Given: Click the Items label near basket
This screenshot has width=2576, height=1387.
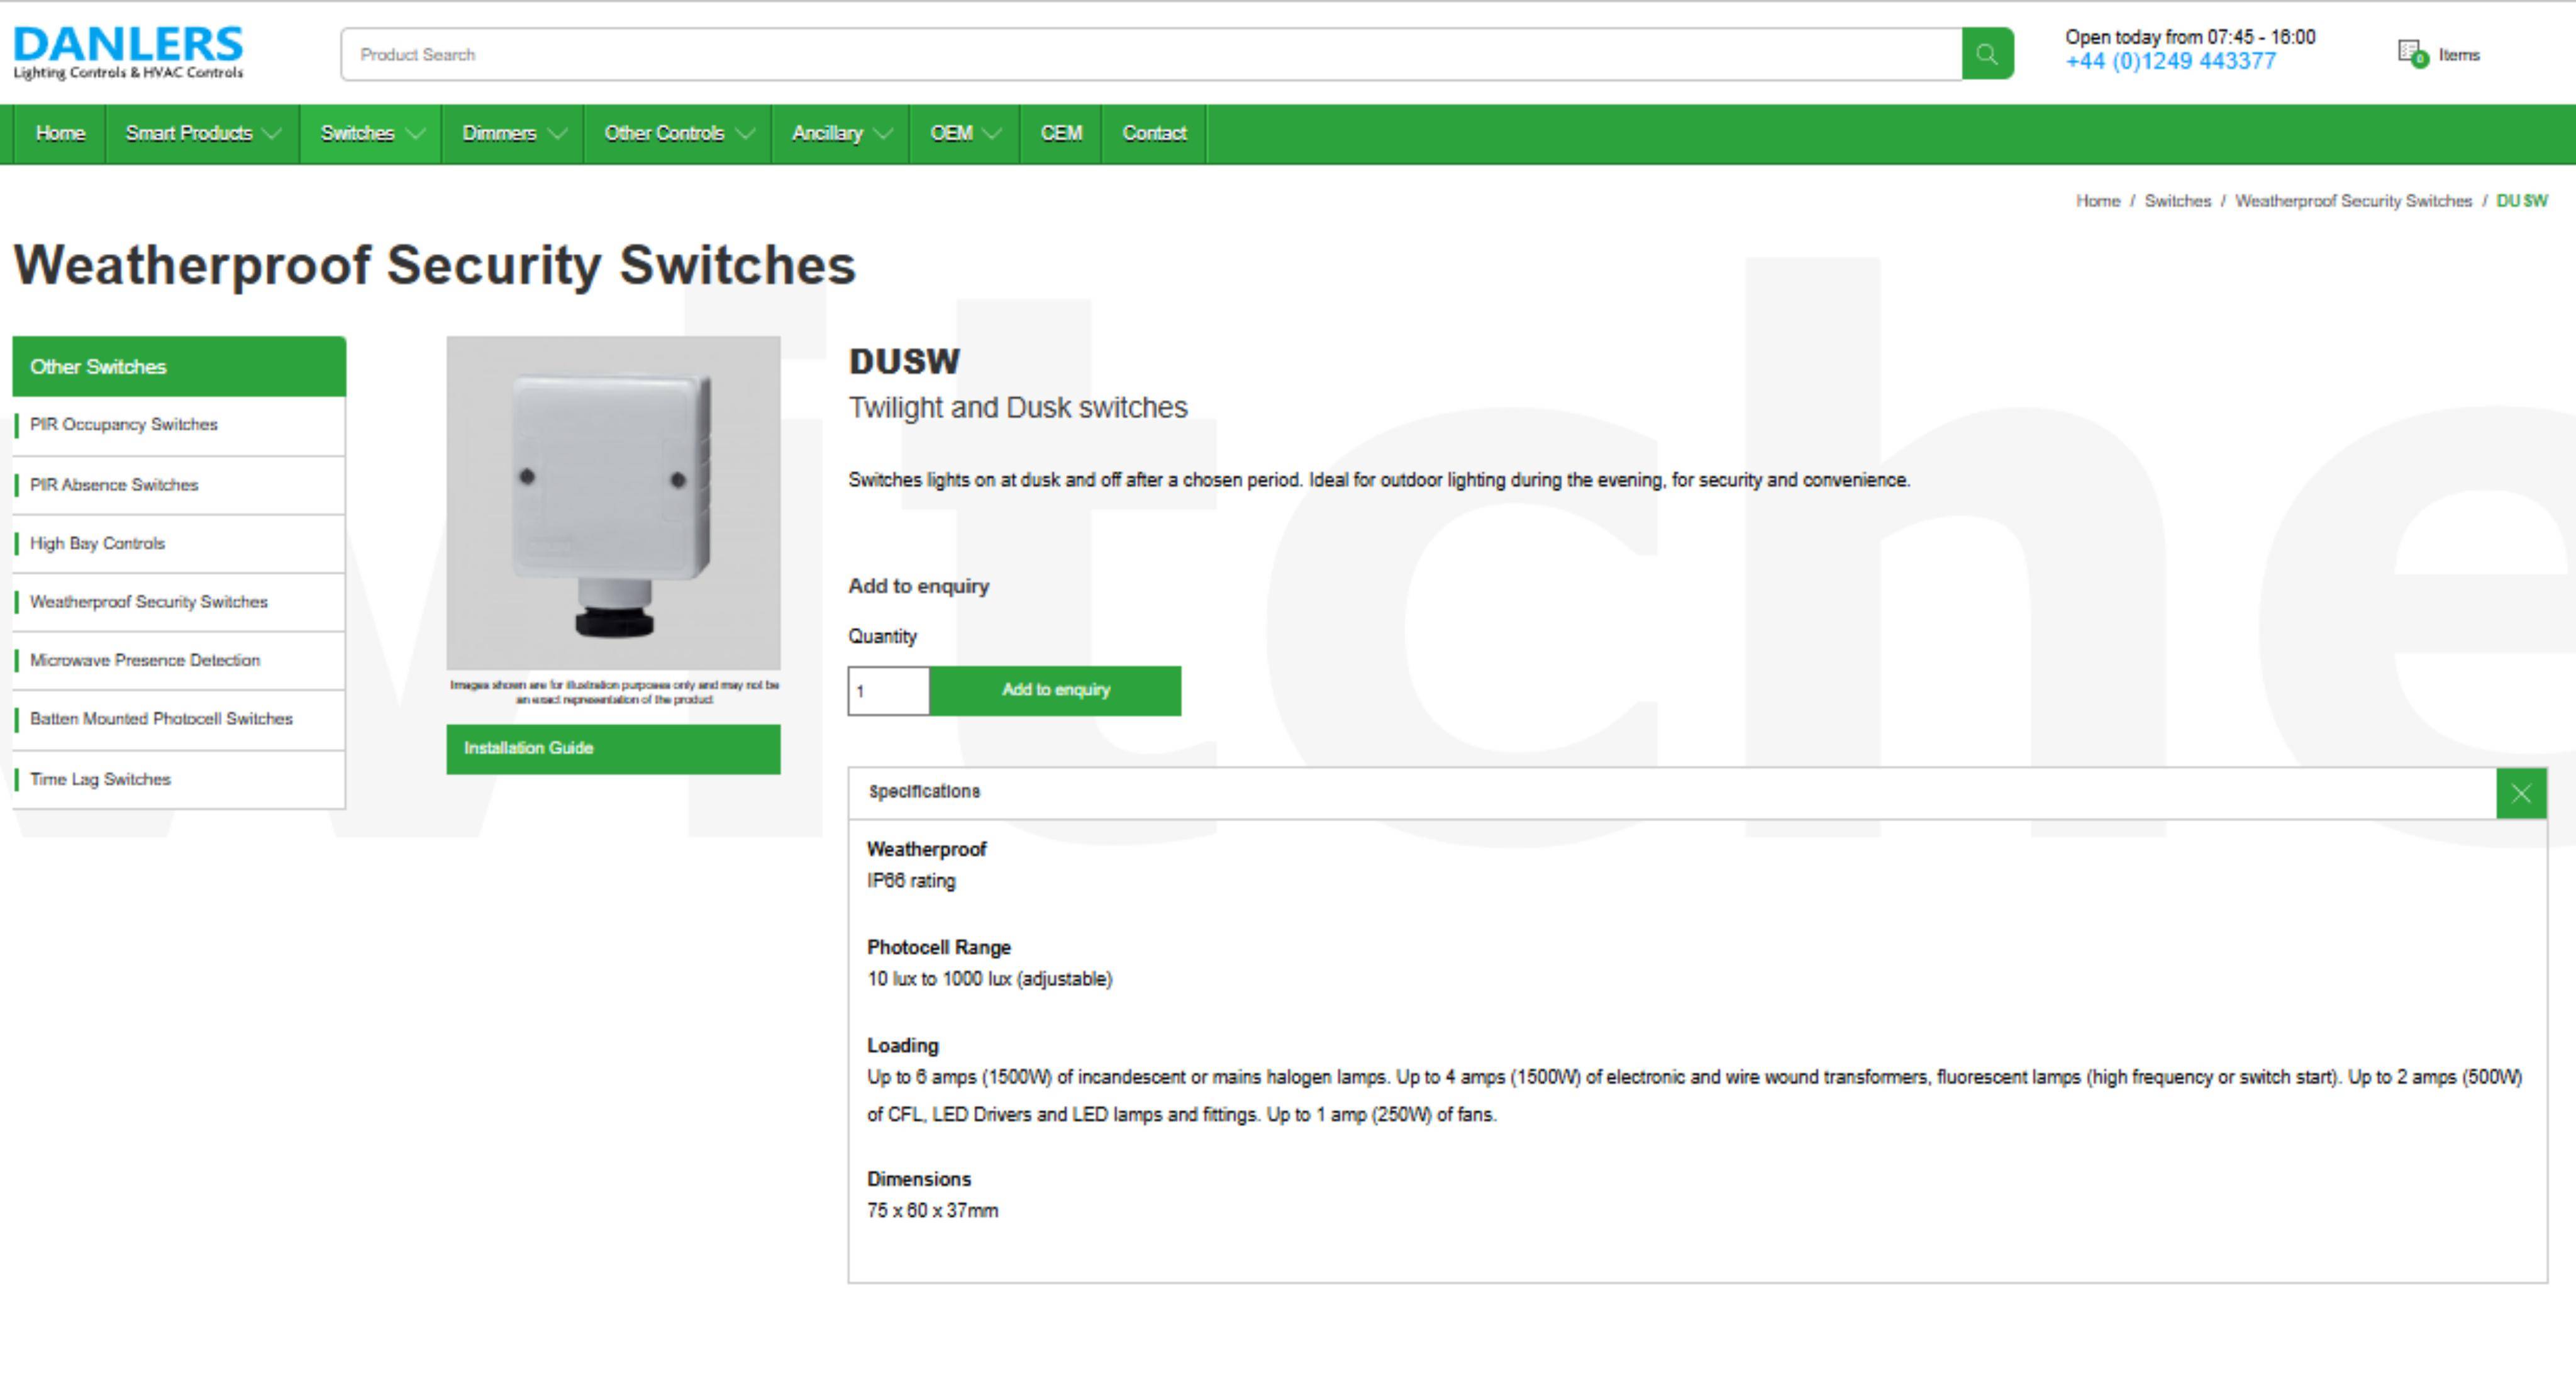Looking at the screenshot, I should click(2459, 55).
